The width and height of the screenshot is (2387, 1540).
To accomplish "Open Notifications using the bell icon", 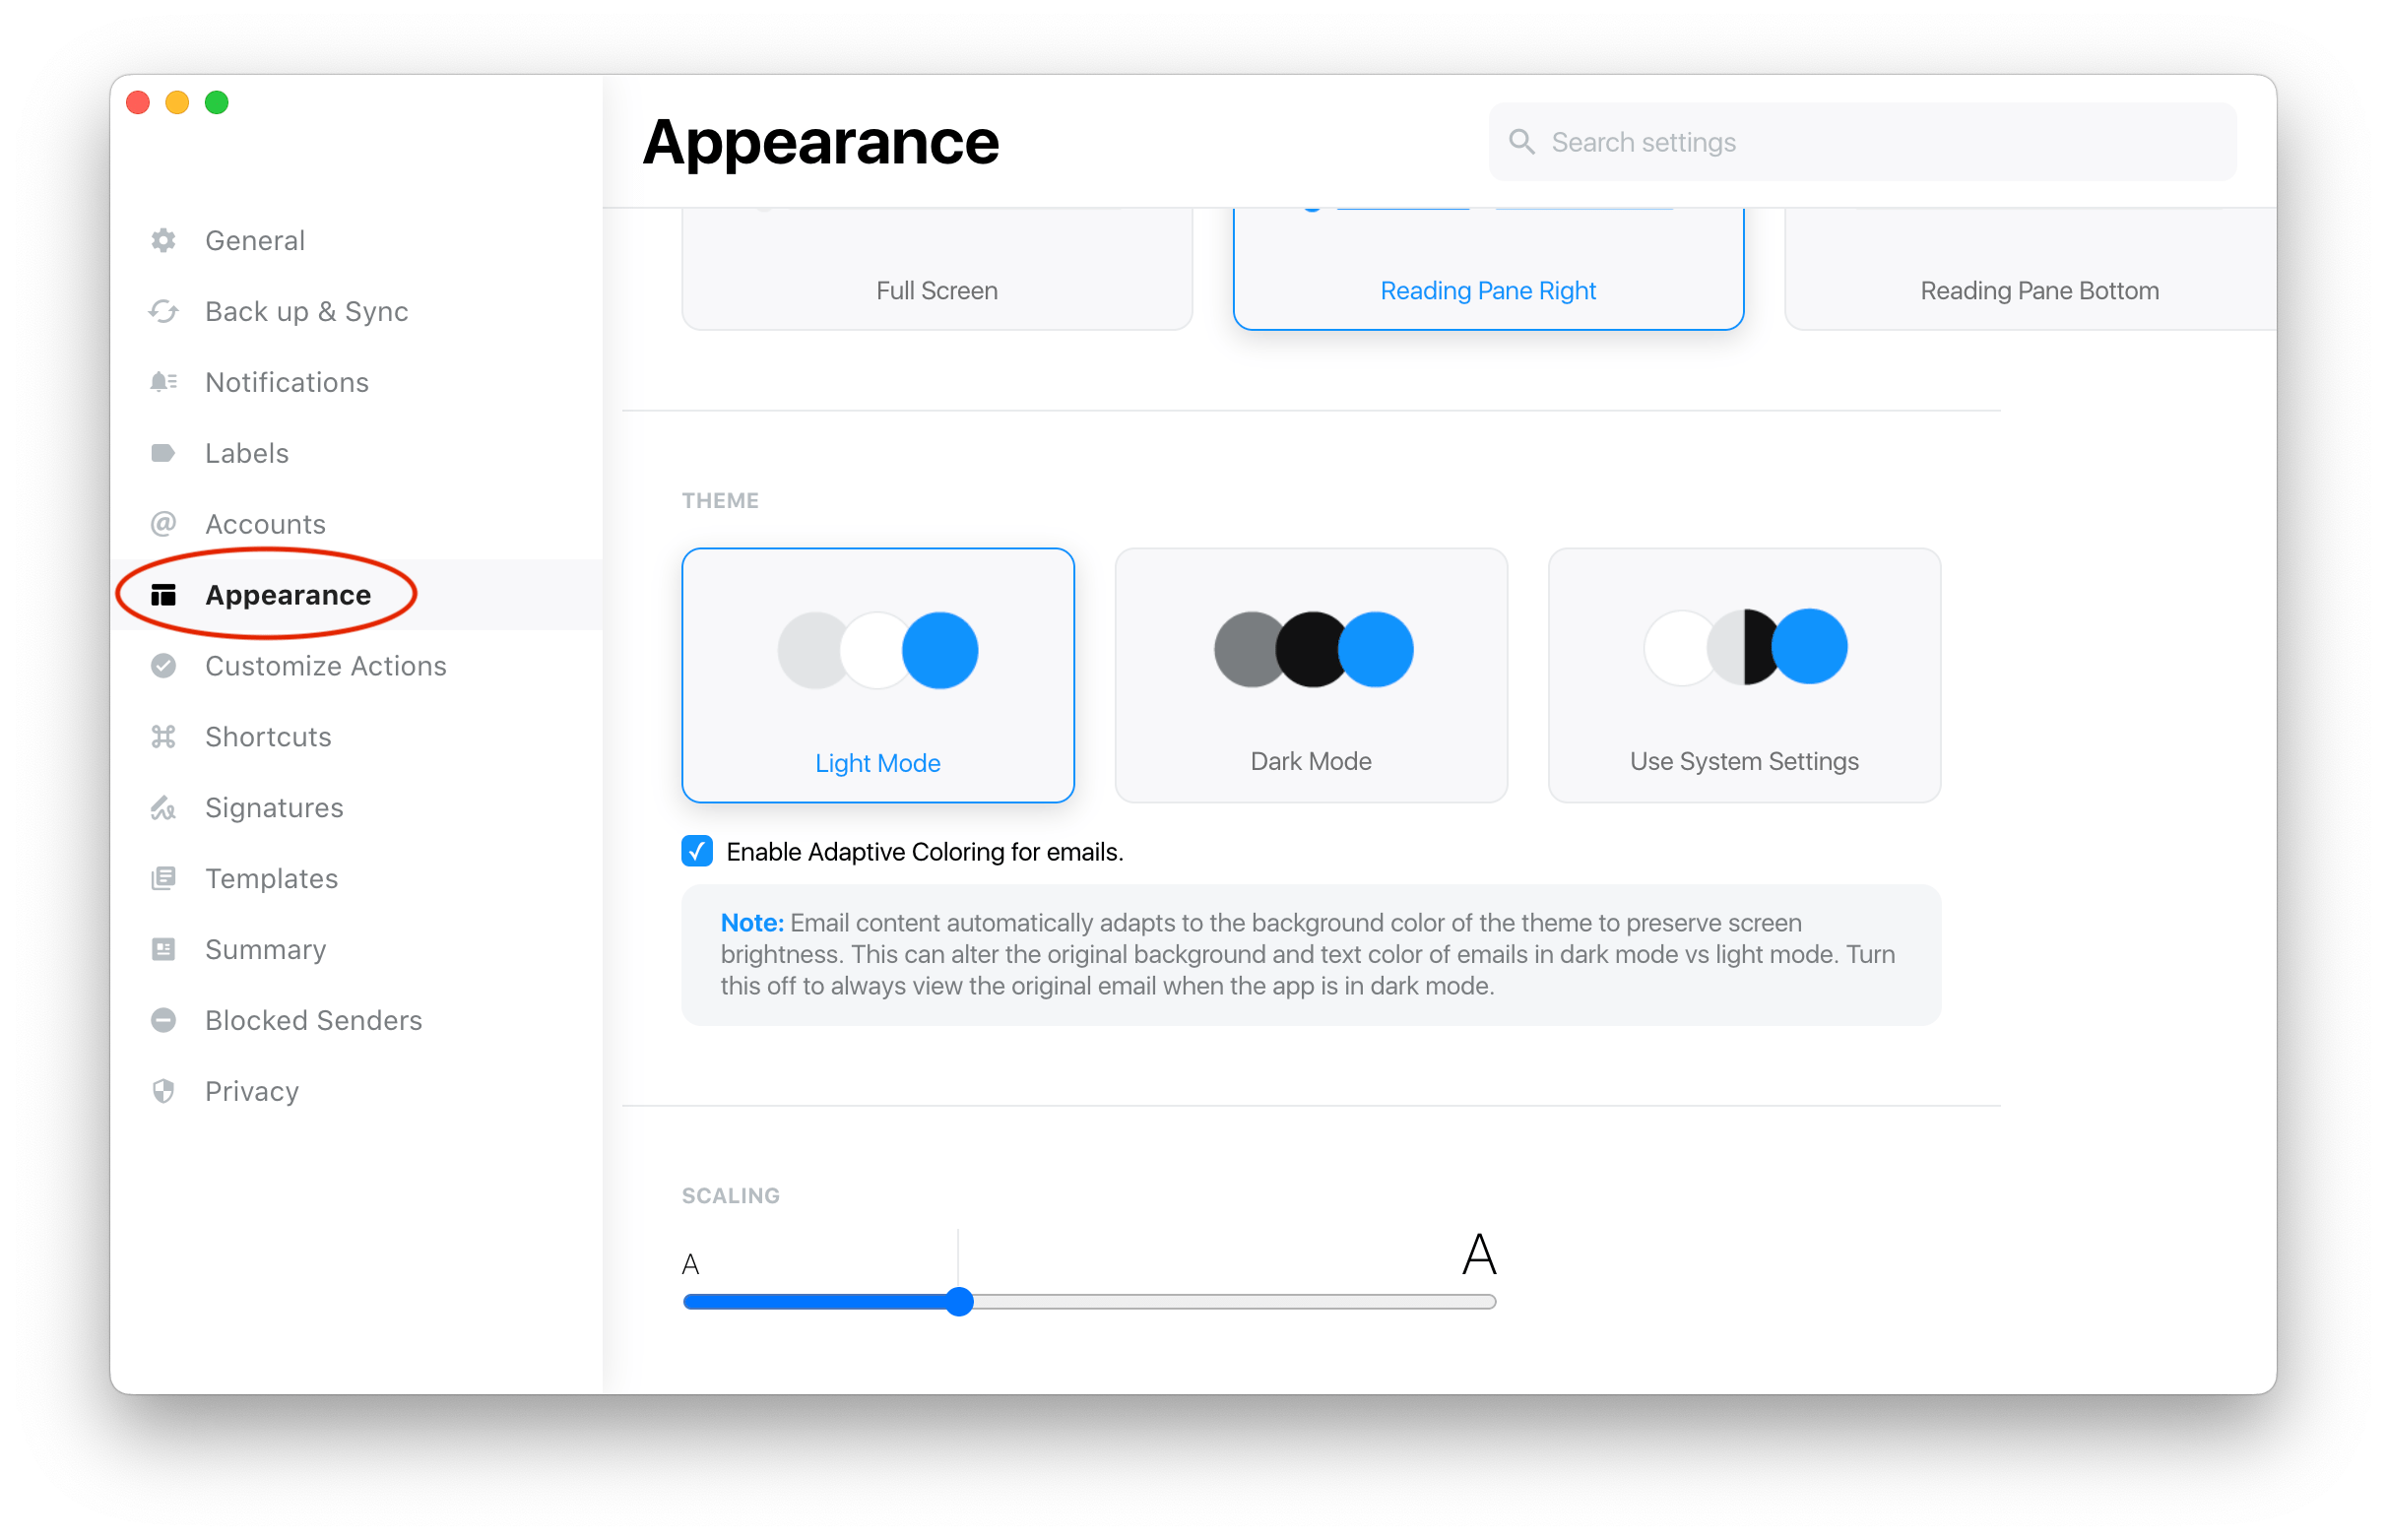I will pyautogui.click(x=164, y=382).
